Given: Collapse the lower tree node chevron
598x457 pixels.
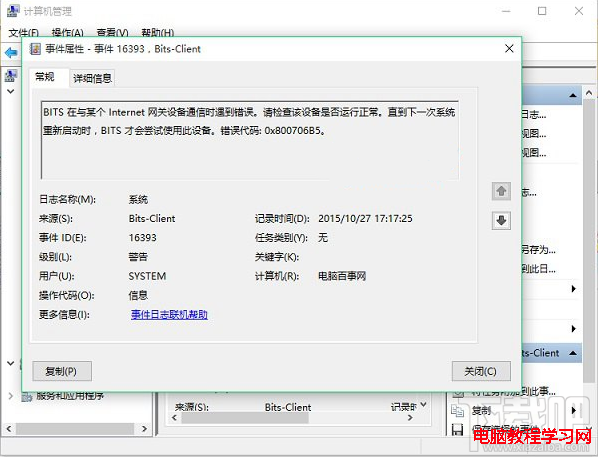Looking at the screenshot, I should point(11,364).
